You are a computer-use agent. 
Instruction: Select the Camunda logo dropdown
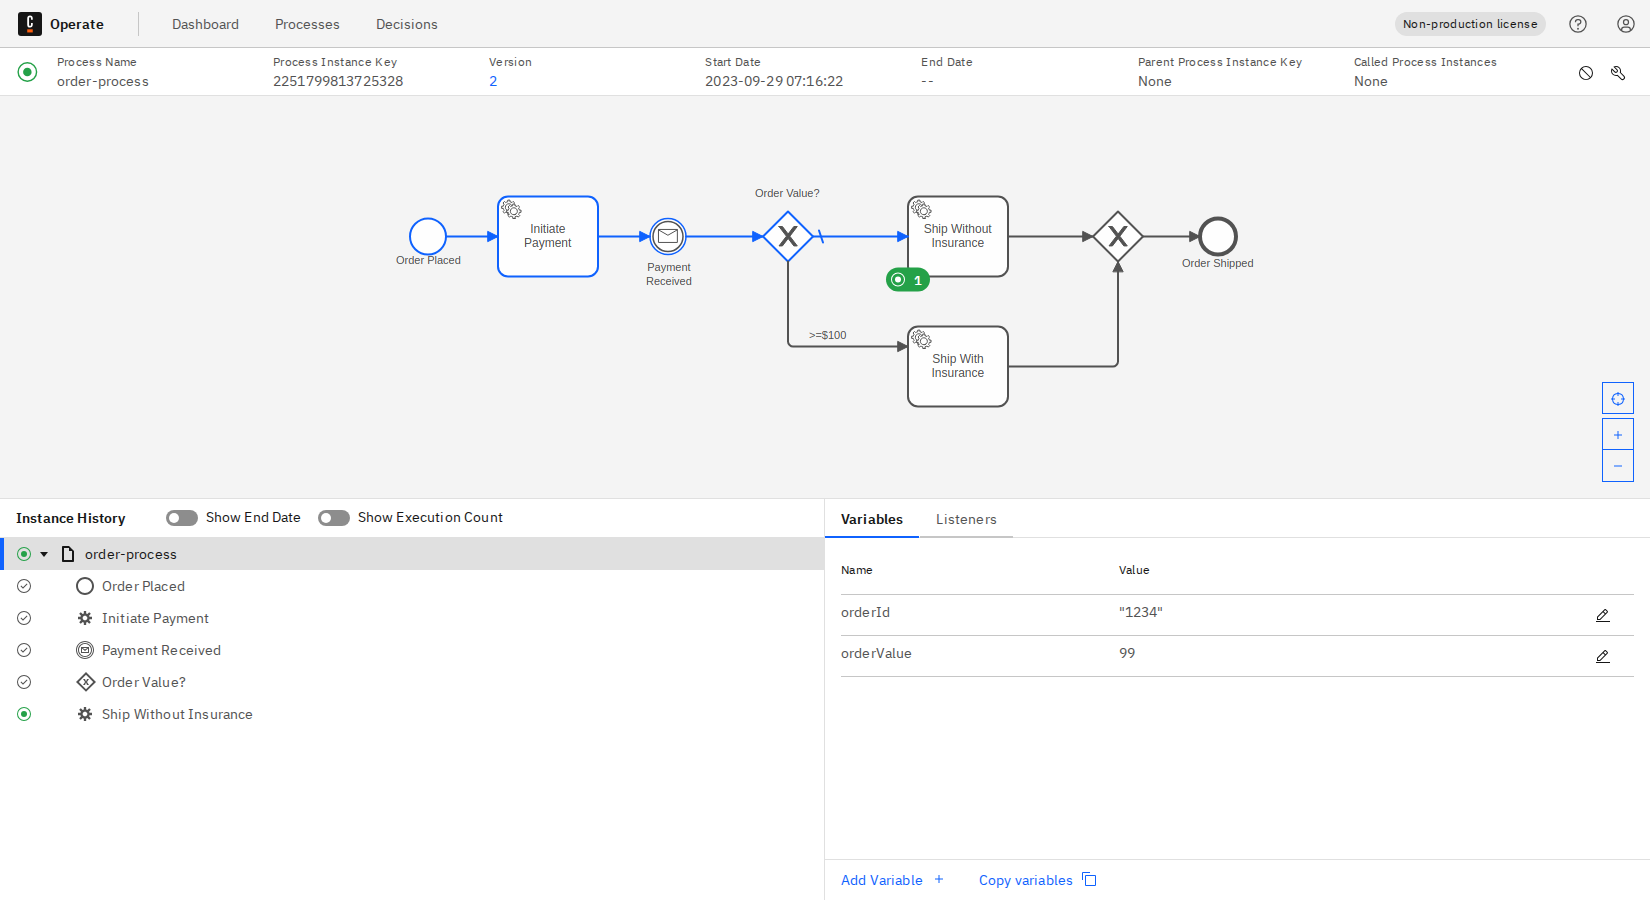pos(29,23)
